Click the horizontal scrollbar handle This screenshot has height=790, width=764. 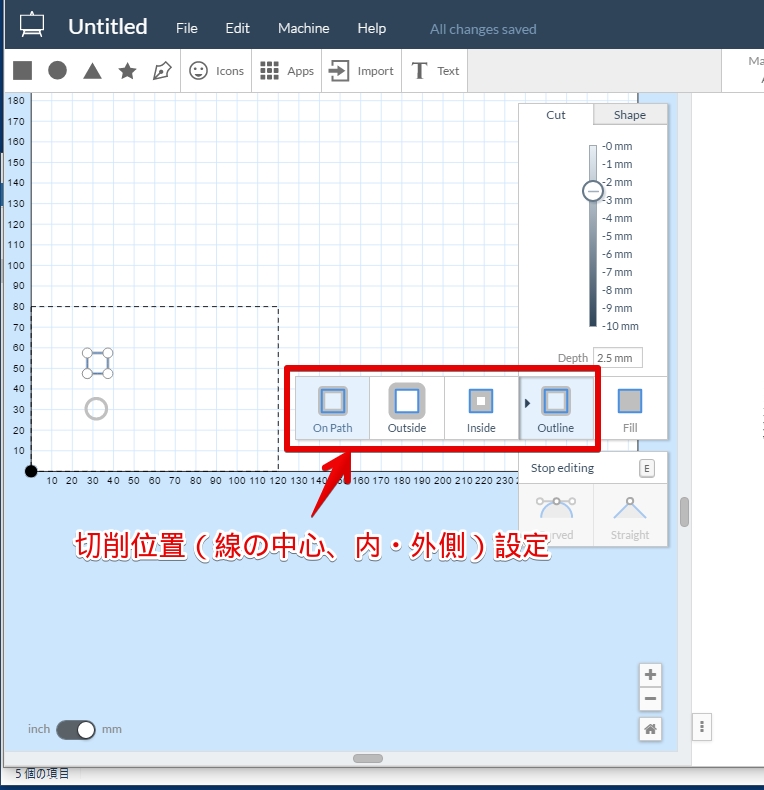(368, 758)
